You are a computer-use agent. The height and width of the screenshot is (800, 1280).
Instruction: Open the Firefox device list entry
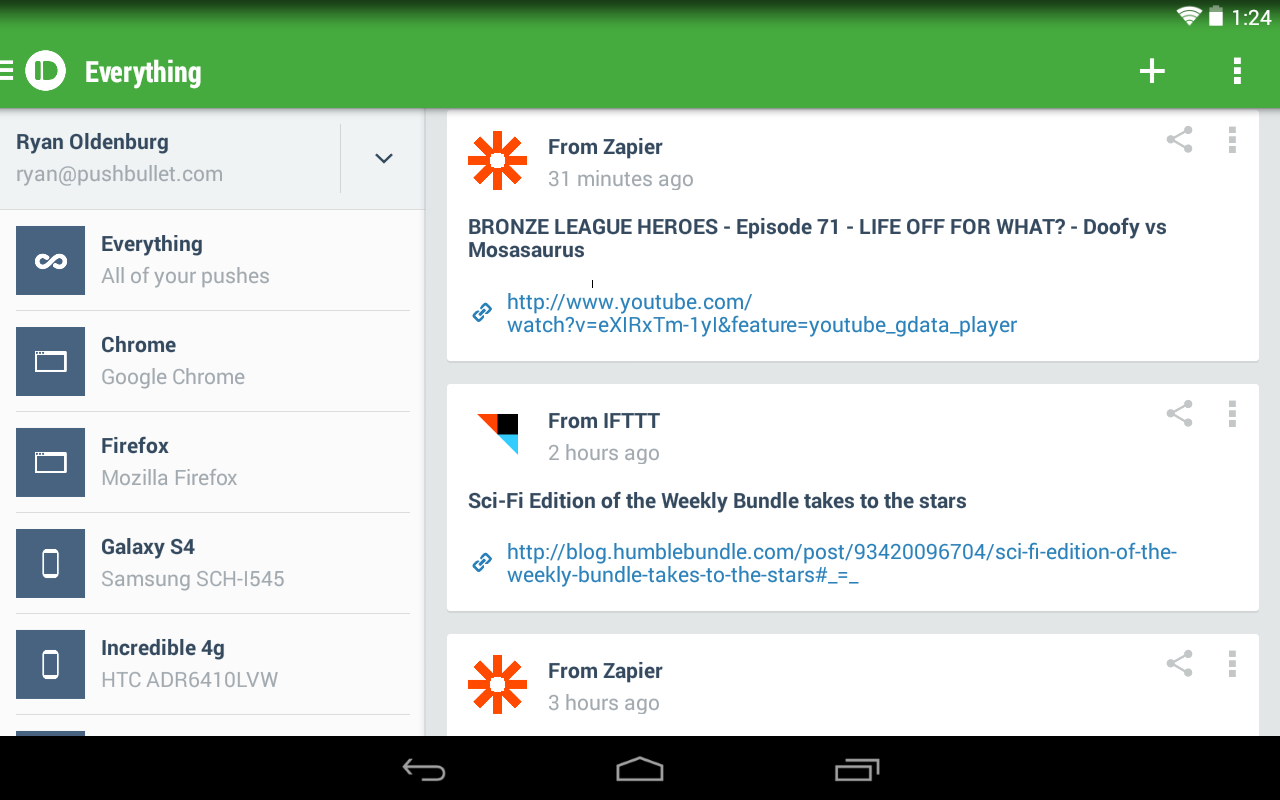pyautogui.click(x=212, y=462)
